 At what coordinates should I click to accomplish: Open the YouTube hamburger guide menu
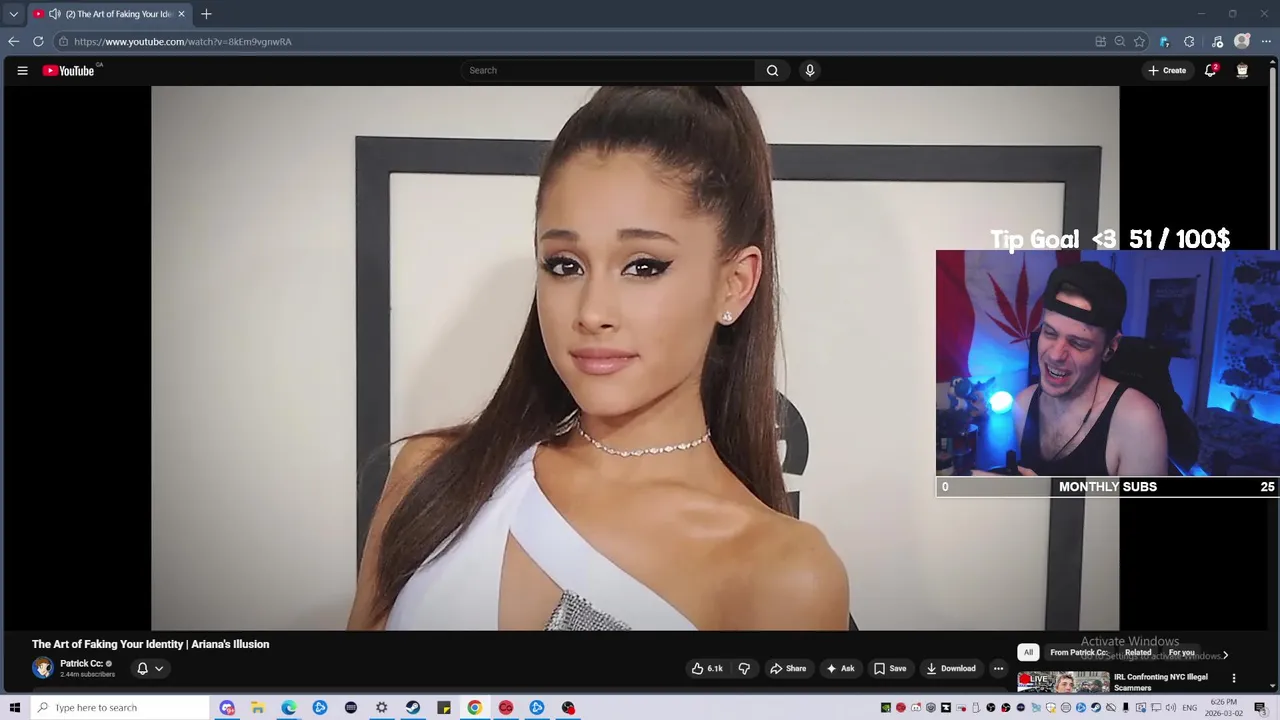pos(22,71)
